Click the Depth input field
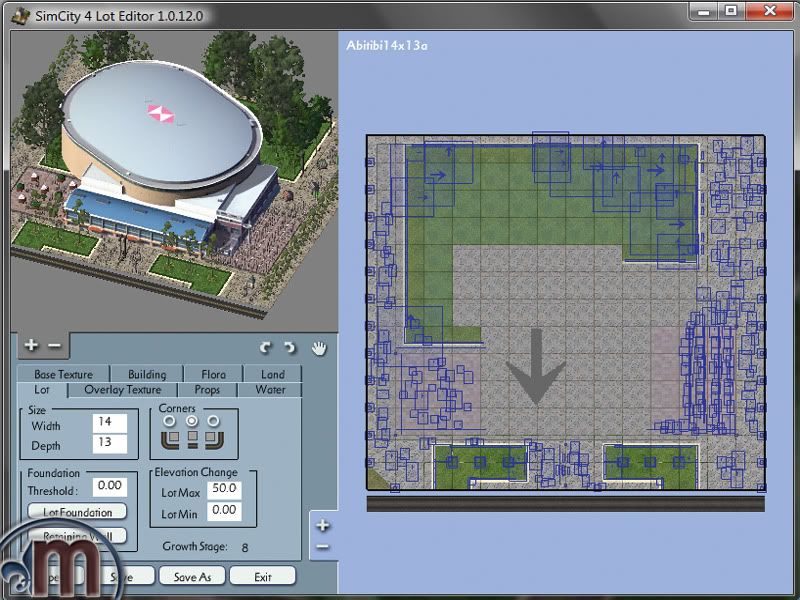800x600 pixels. pos(110,443)
